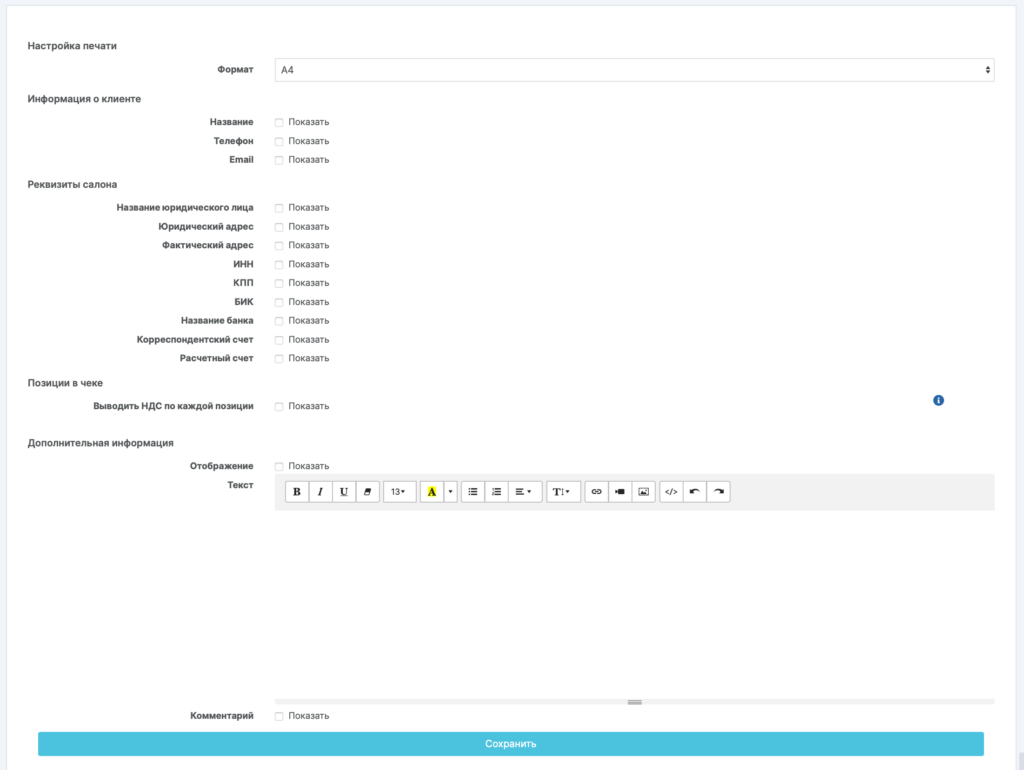Insert an unordered bullet list
The width and height of the screenshot is (1024, 770).
[x=473, y=492]
